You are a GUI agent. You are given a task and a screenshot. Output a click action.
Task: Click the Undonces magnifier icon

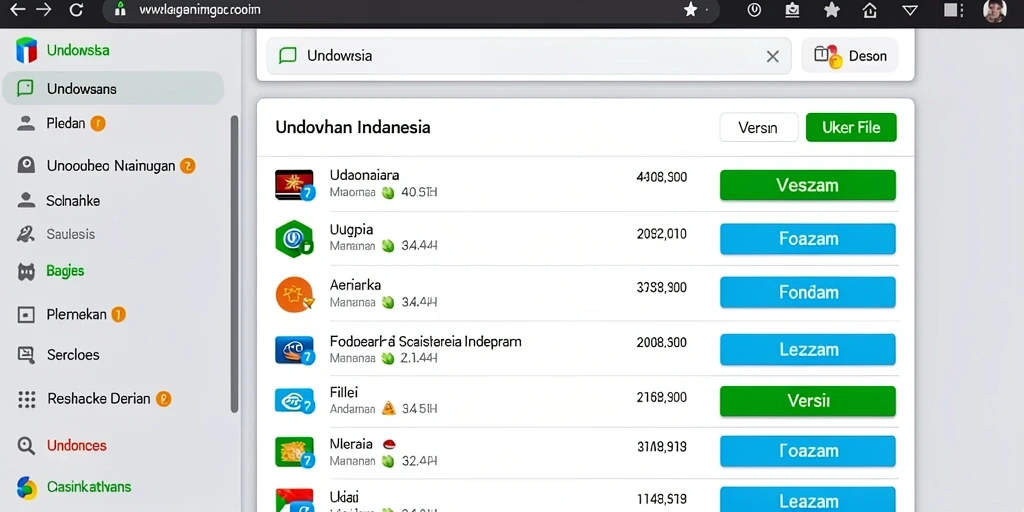[x=25, y=445]
